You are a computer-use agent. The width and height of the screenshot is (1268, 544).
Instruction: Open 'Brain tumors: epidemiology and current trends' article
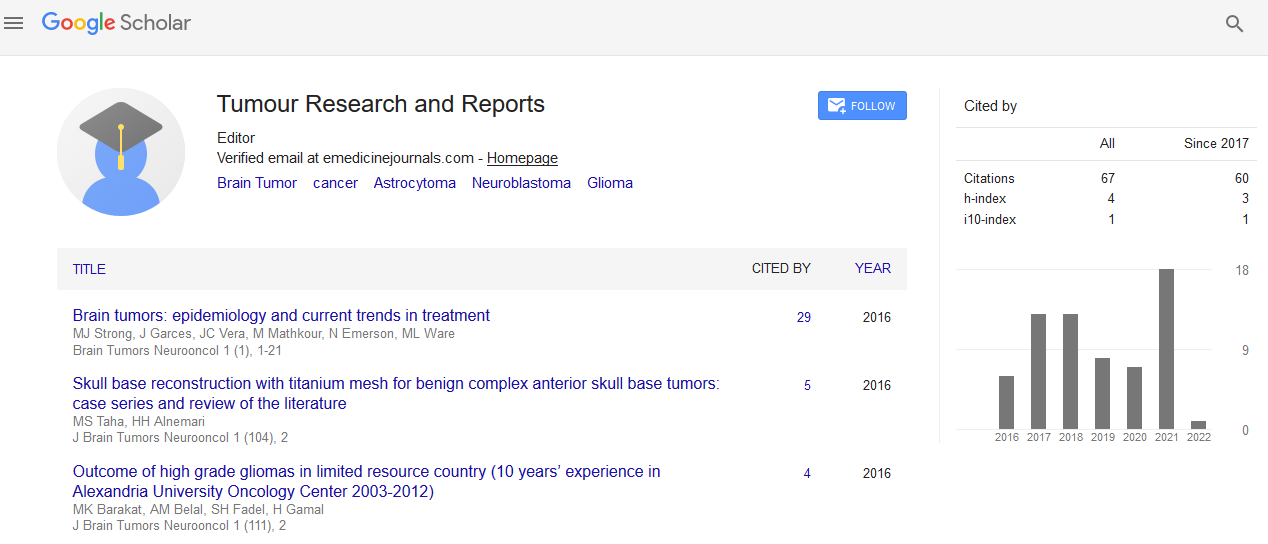(x=281, y=316)
